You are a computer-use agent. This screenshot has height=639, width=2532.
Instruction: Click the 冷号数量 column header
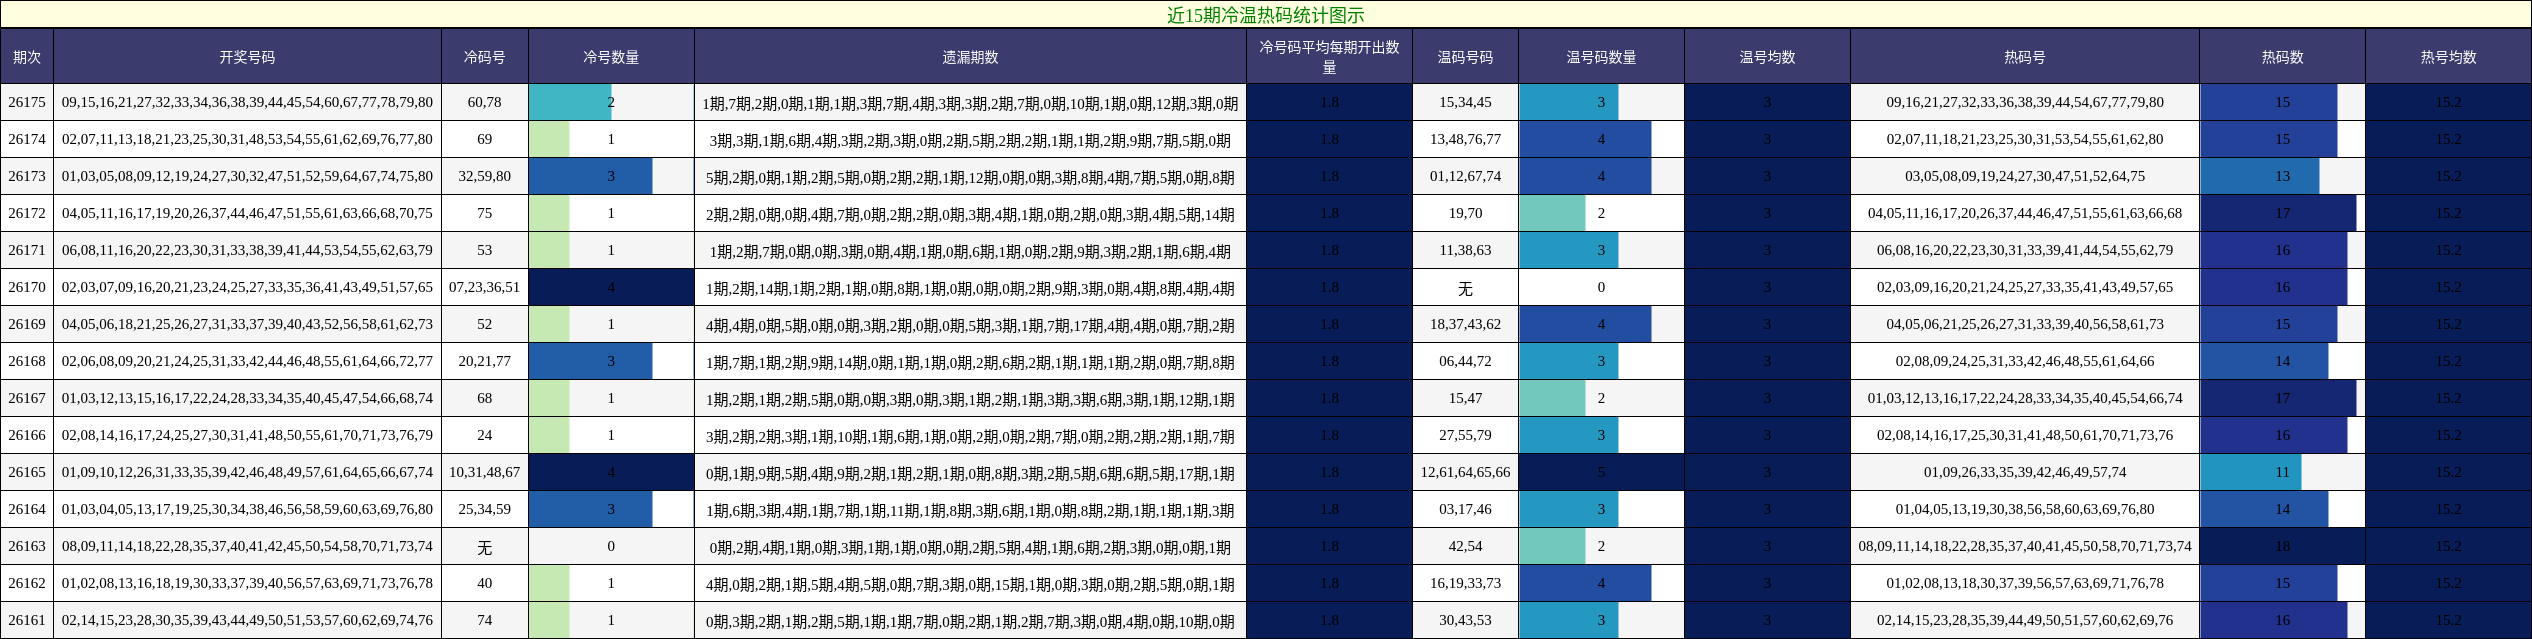pos(611,57)
